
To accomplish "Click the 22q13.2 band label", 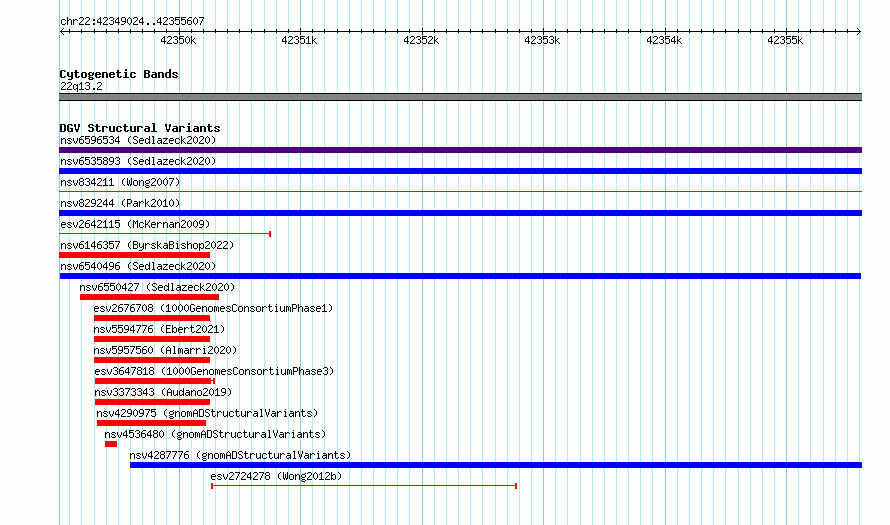I will [x=81, y=86].
